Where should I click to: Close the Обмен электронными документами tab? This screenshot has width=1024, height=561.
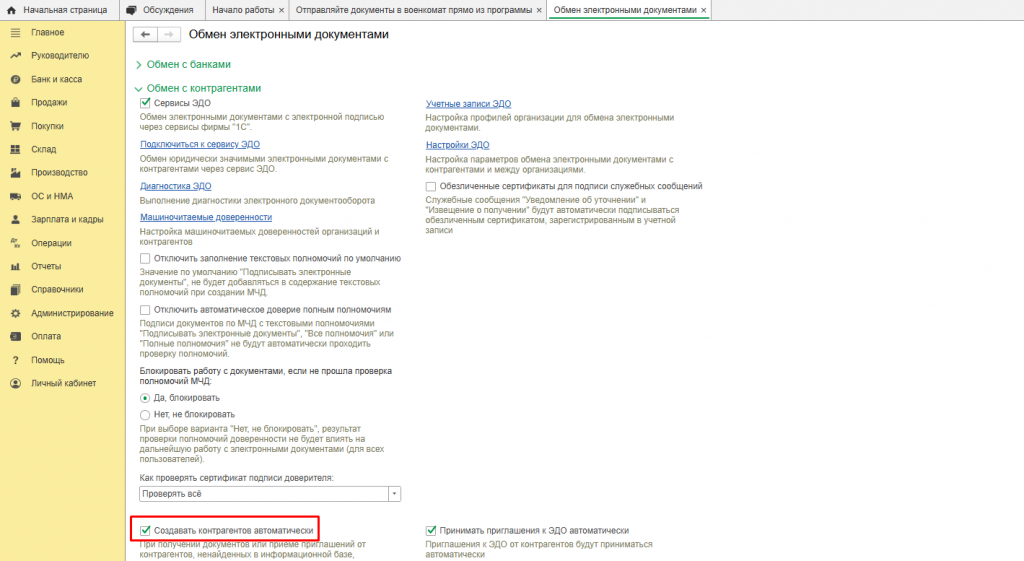[x=703, y=10]
